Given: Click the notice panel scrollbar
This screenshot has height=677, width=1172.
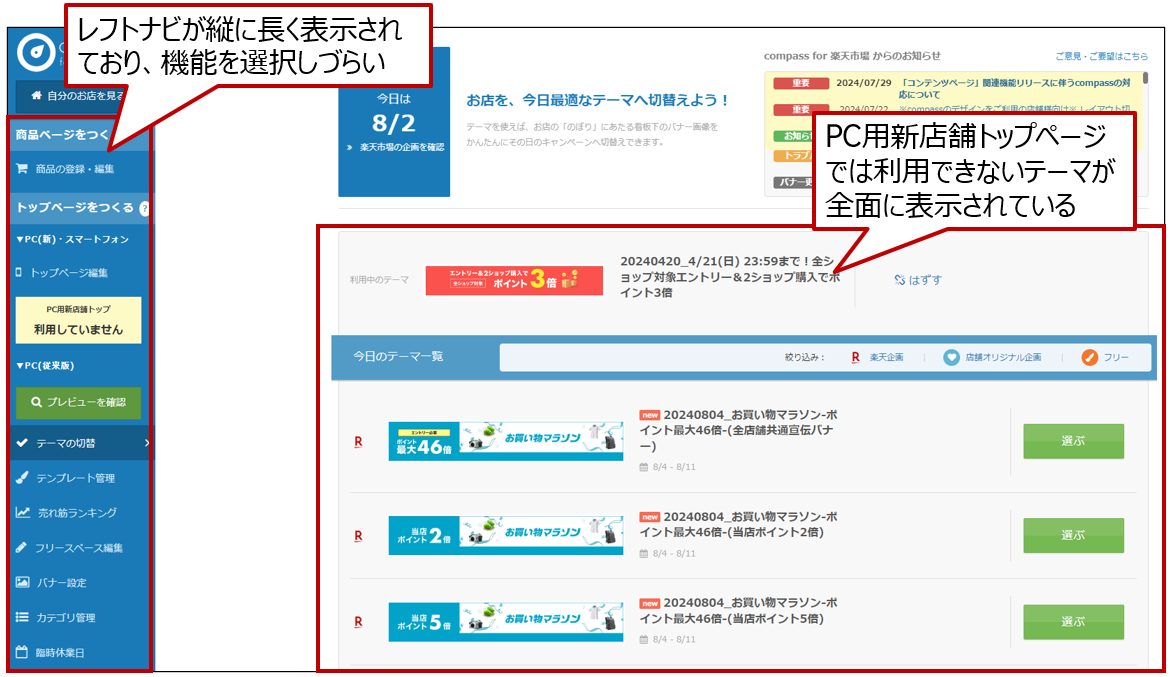Looking at the screenshot, I should [1145, 78].
